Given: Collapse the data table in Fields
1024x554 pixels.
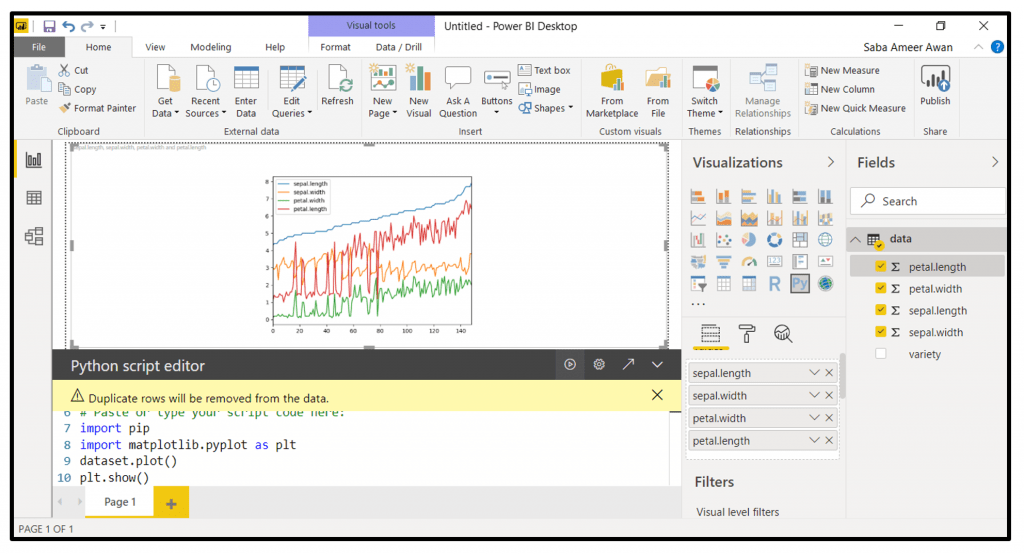Looking at the screenshot, I should point(856,239).
